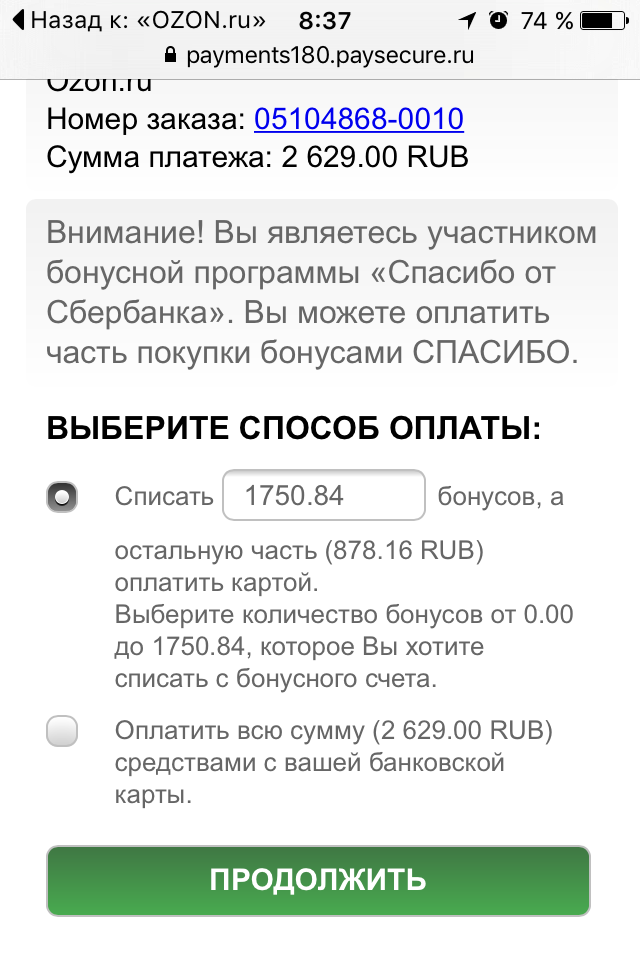640x960 pixels.
Task: Tap the 74 % battery percentage
Action: (x=547, y=20)
